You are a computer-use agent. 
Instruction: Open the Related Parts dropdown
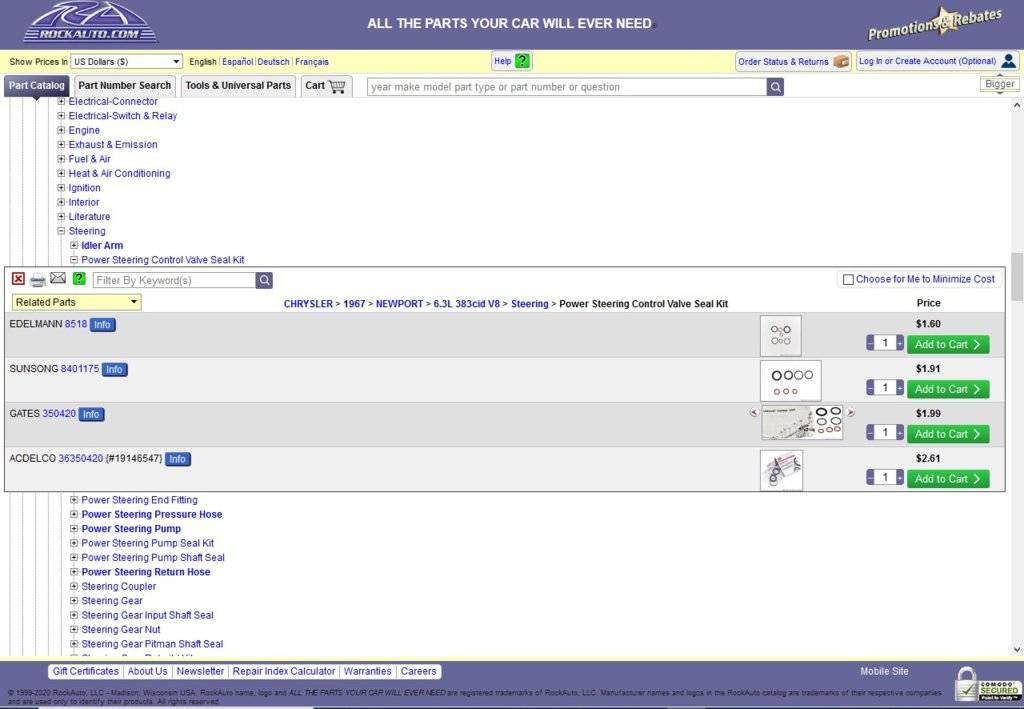[x=77, y=302]
